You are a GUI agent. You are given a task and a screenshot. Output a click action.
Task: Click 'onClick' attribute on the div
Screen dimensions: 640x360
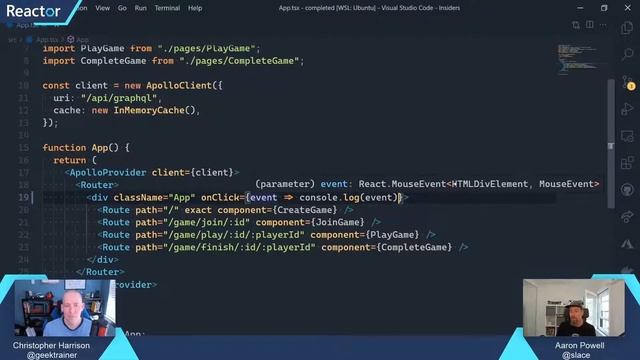point(220,198)
